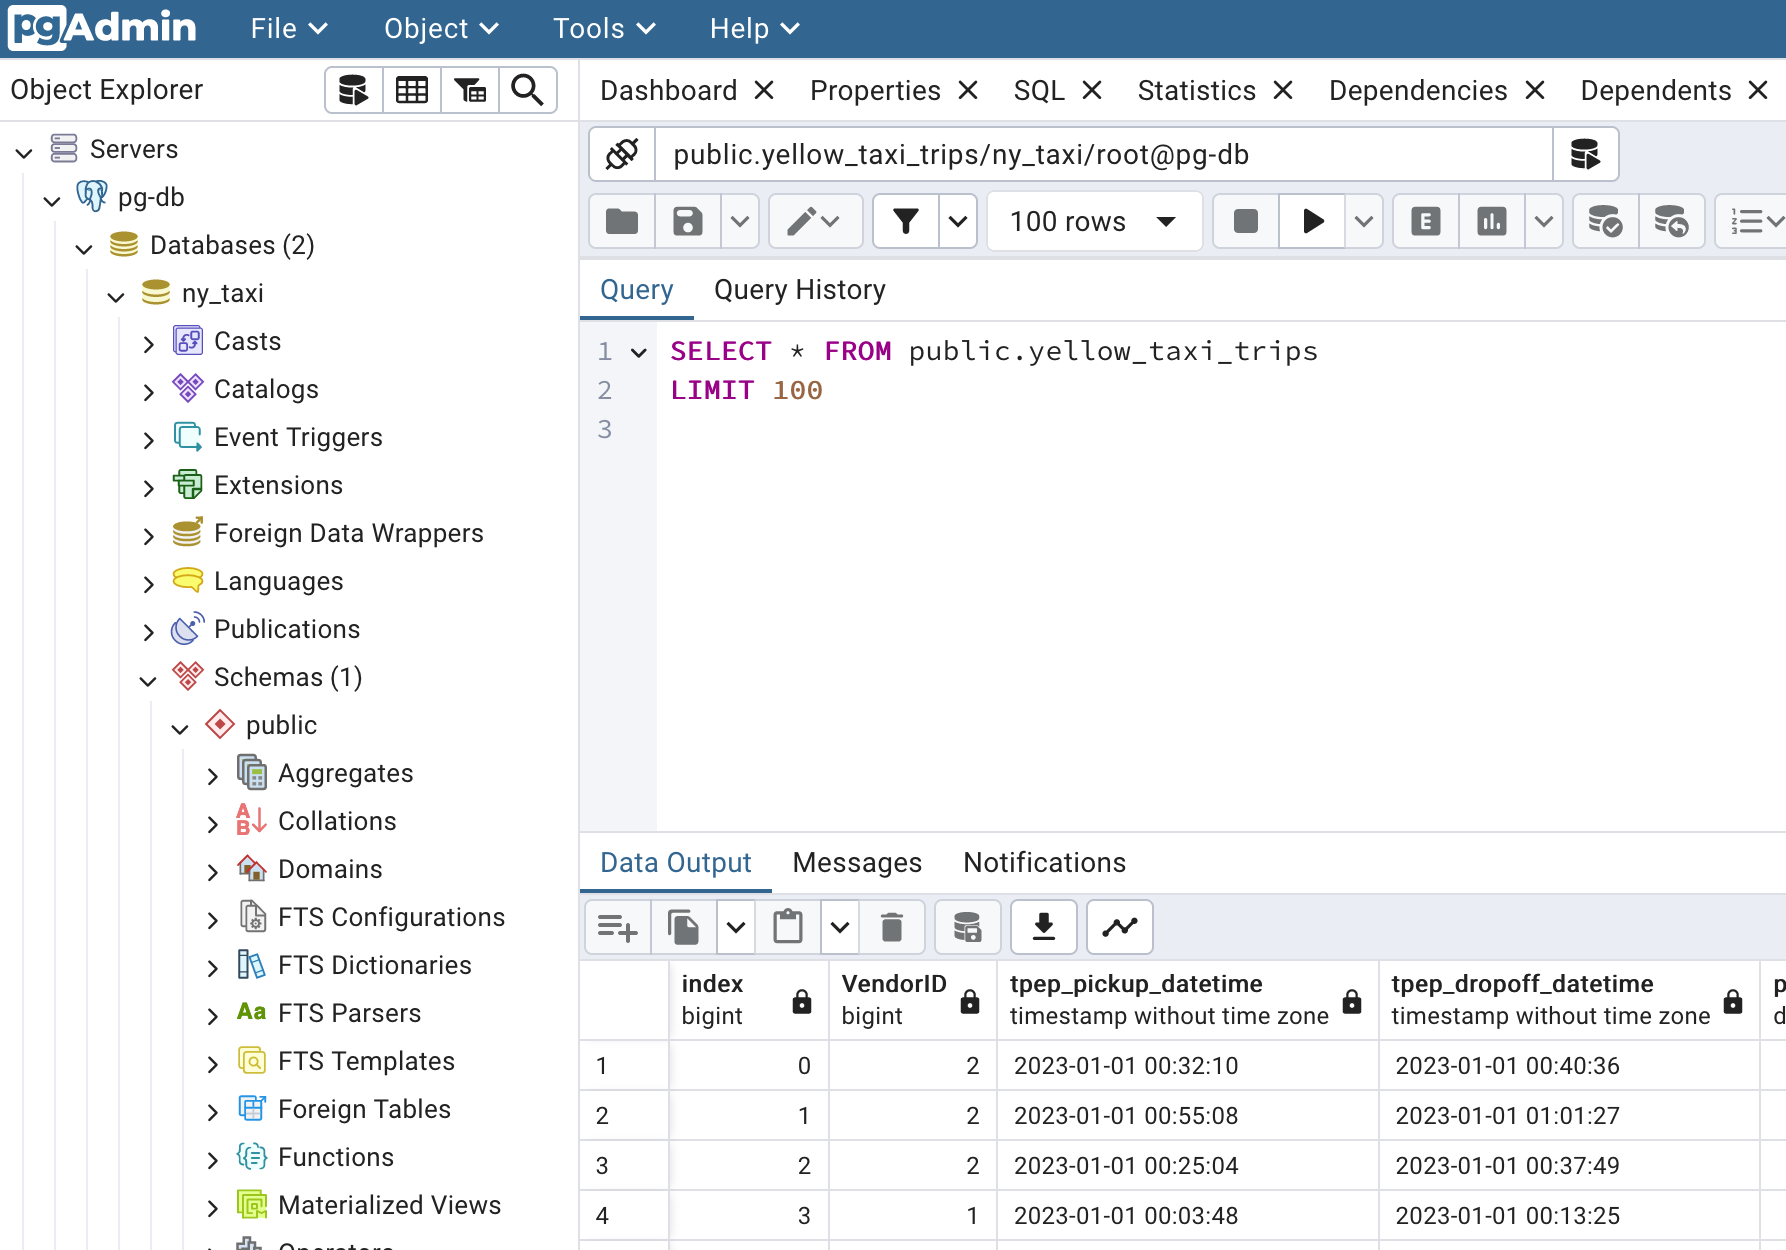The height and width of the screenshot is (1250, 1786).
Task: Click the Rollback icon in the toolbar
Action: coord(1671,221)
